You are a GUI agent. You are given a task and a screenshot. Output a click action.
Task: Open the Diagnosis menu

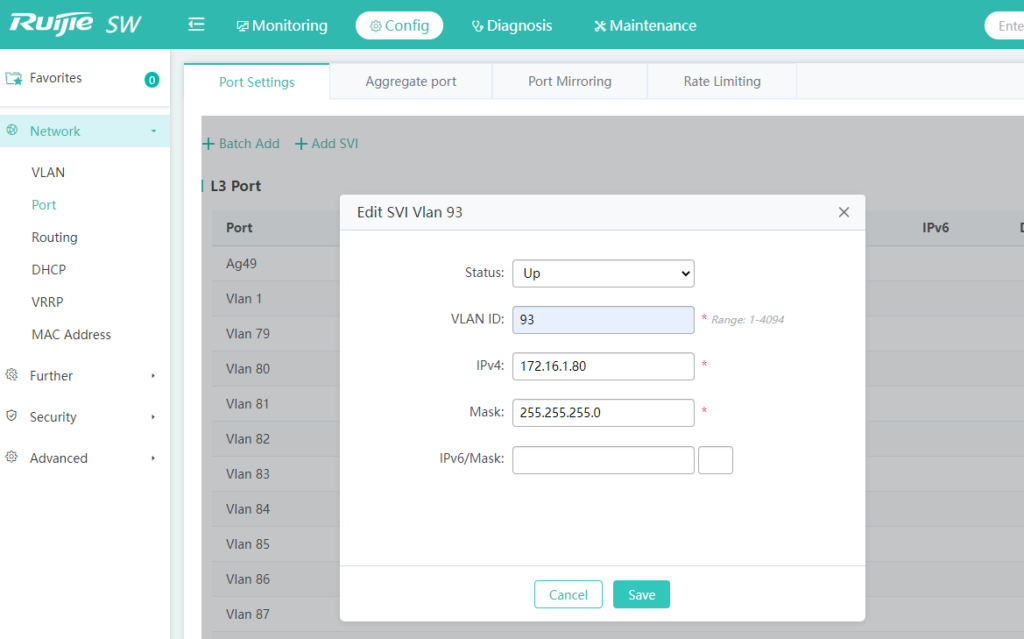(x=511, y=25)
